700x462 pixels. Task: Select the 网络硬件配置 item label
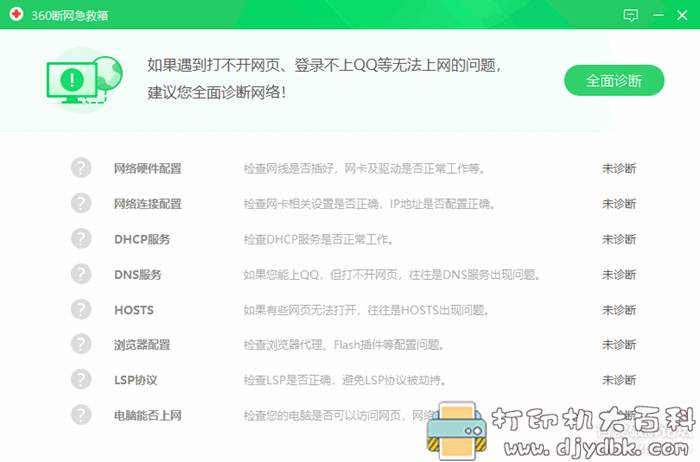point(148,169)
